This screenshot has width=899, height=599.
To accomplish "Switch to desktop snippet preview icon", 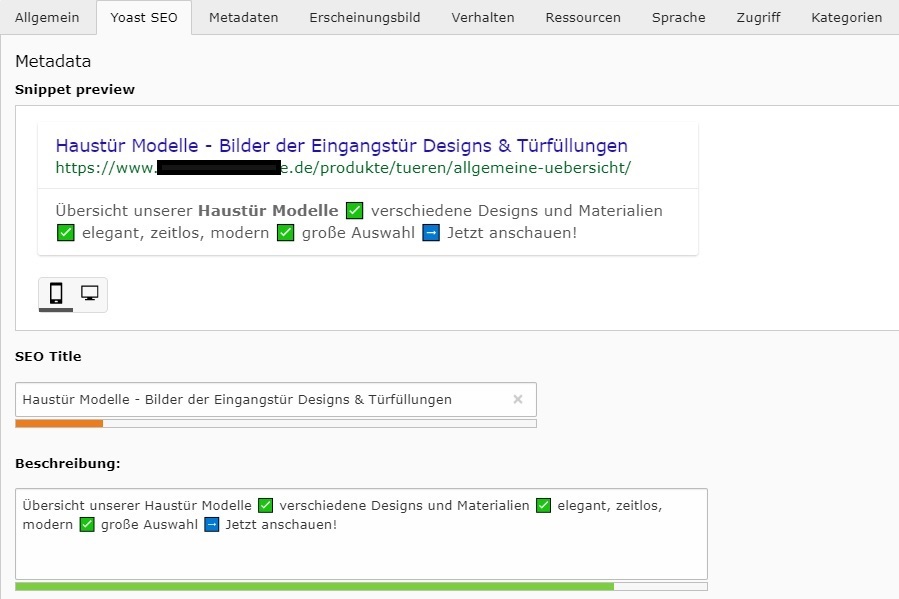I will 90,293.
